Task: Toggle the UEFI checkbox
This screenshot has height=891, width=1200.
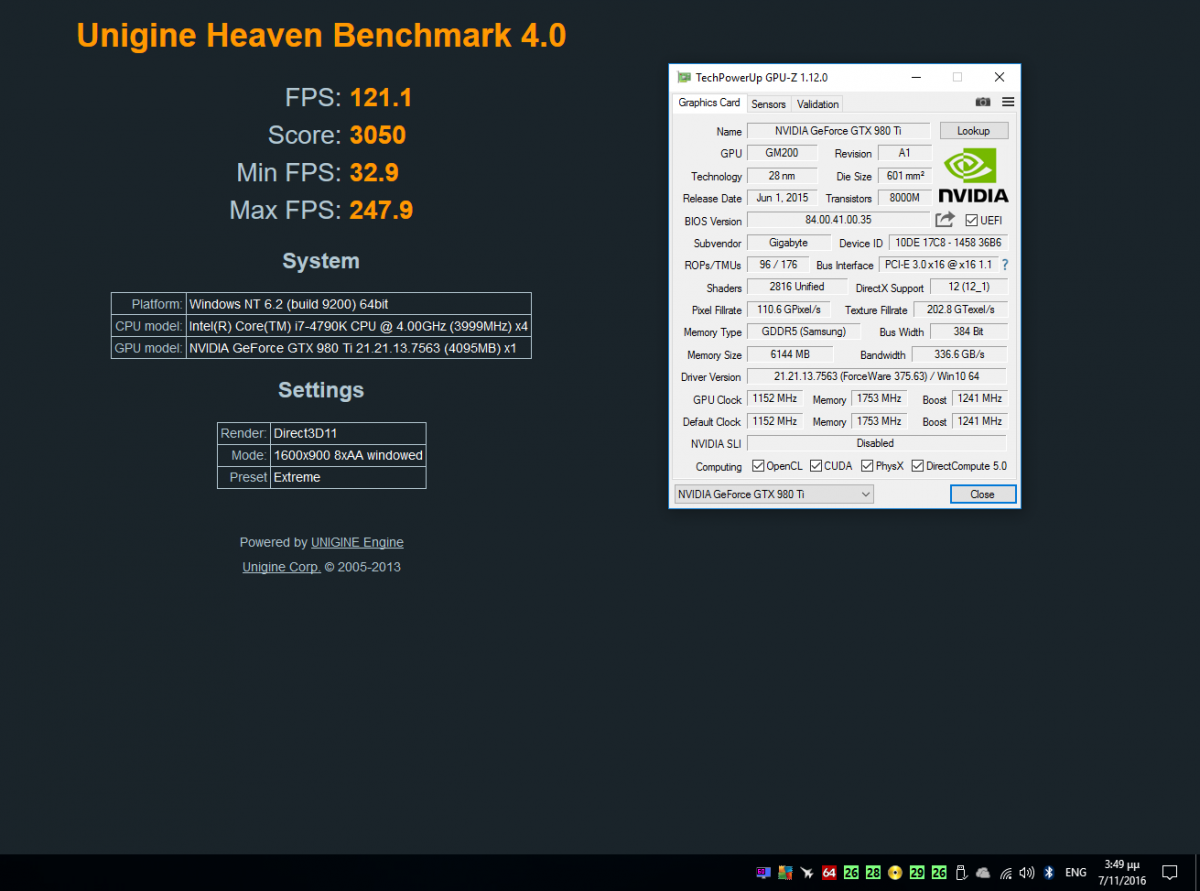Action: point(971,220)
